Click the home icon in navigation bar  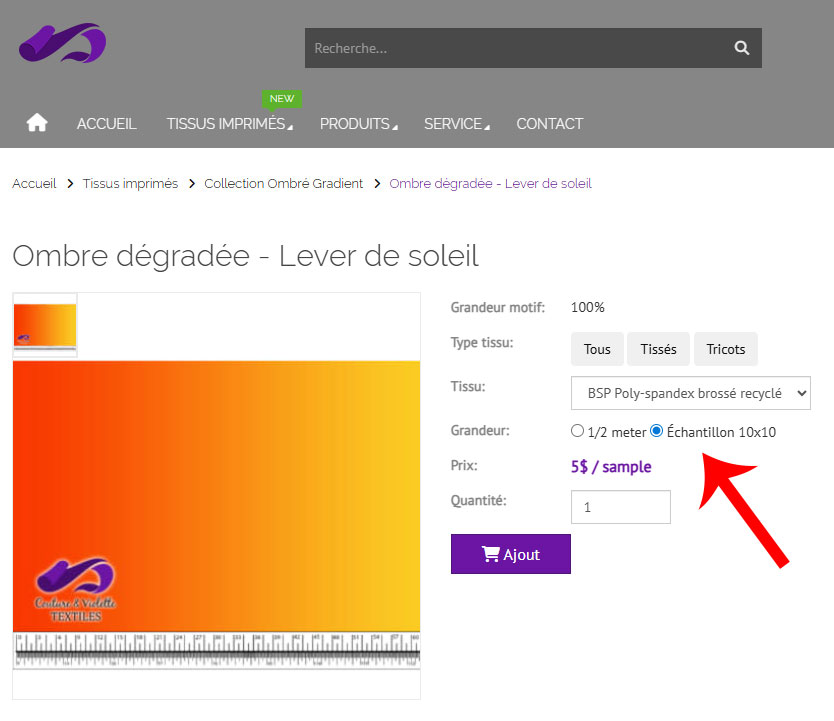[37, 123]
